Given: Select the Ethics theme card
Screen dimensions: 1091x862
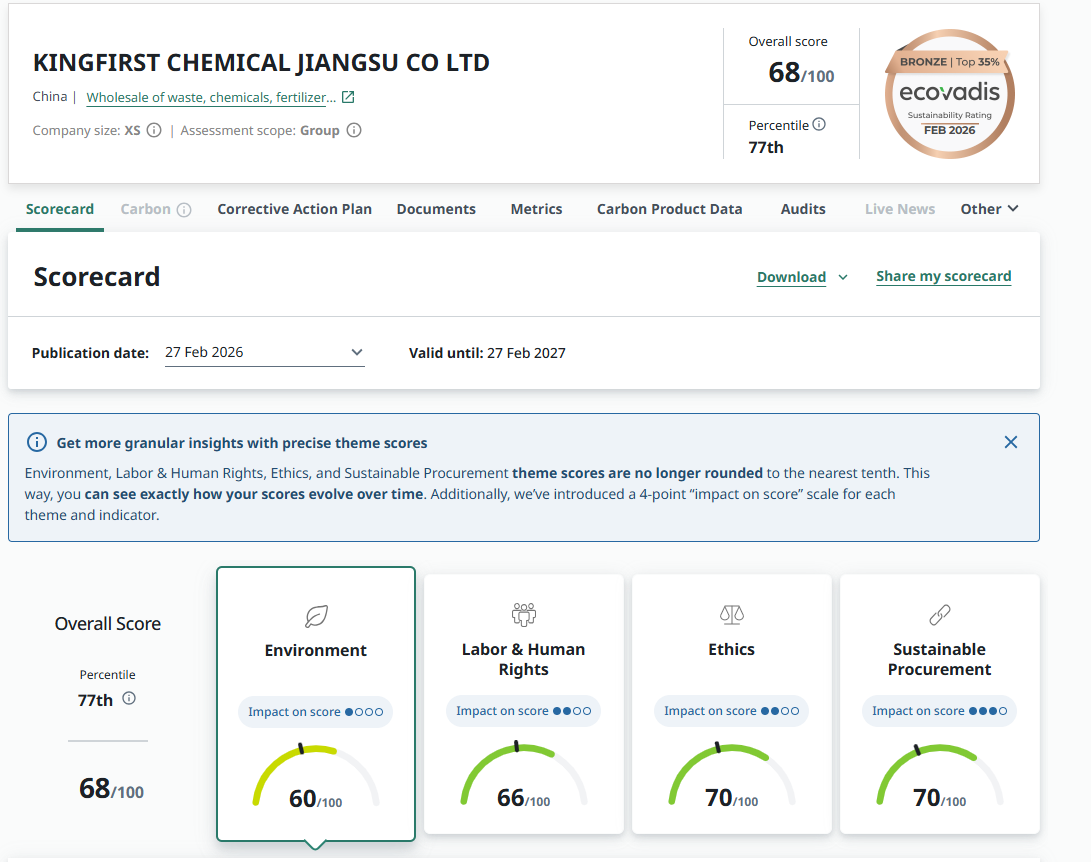Looking at the screenshot, I should coord(732,703).
